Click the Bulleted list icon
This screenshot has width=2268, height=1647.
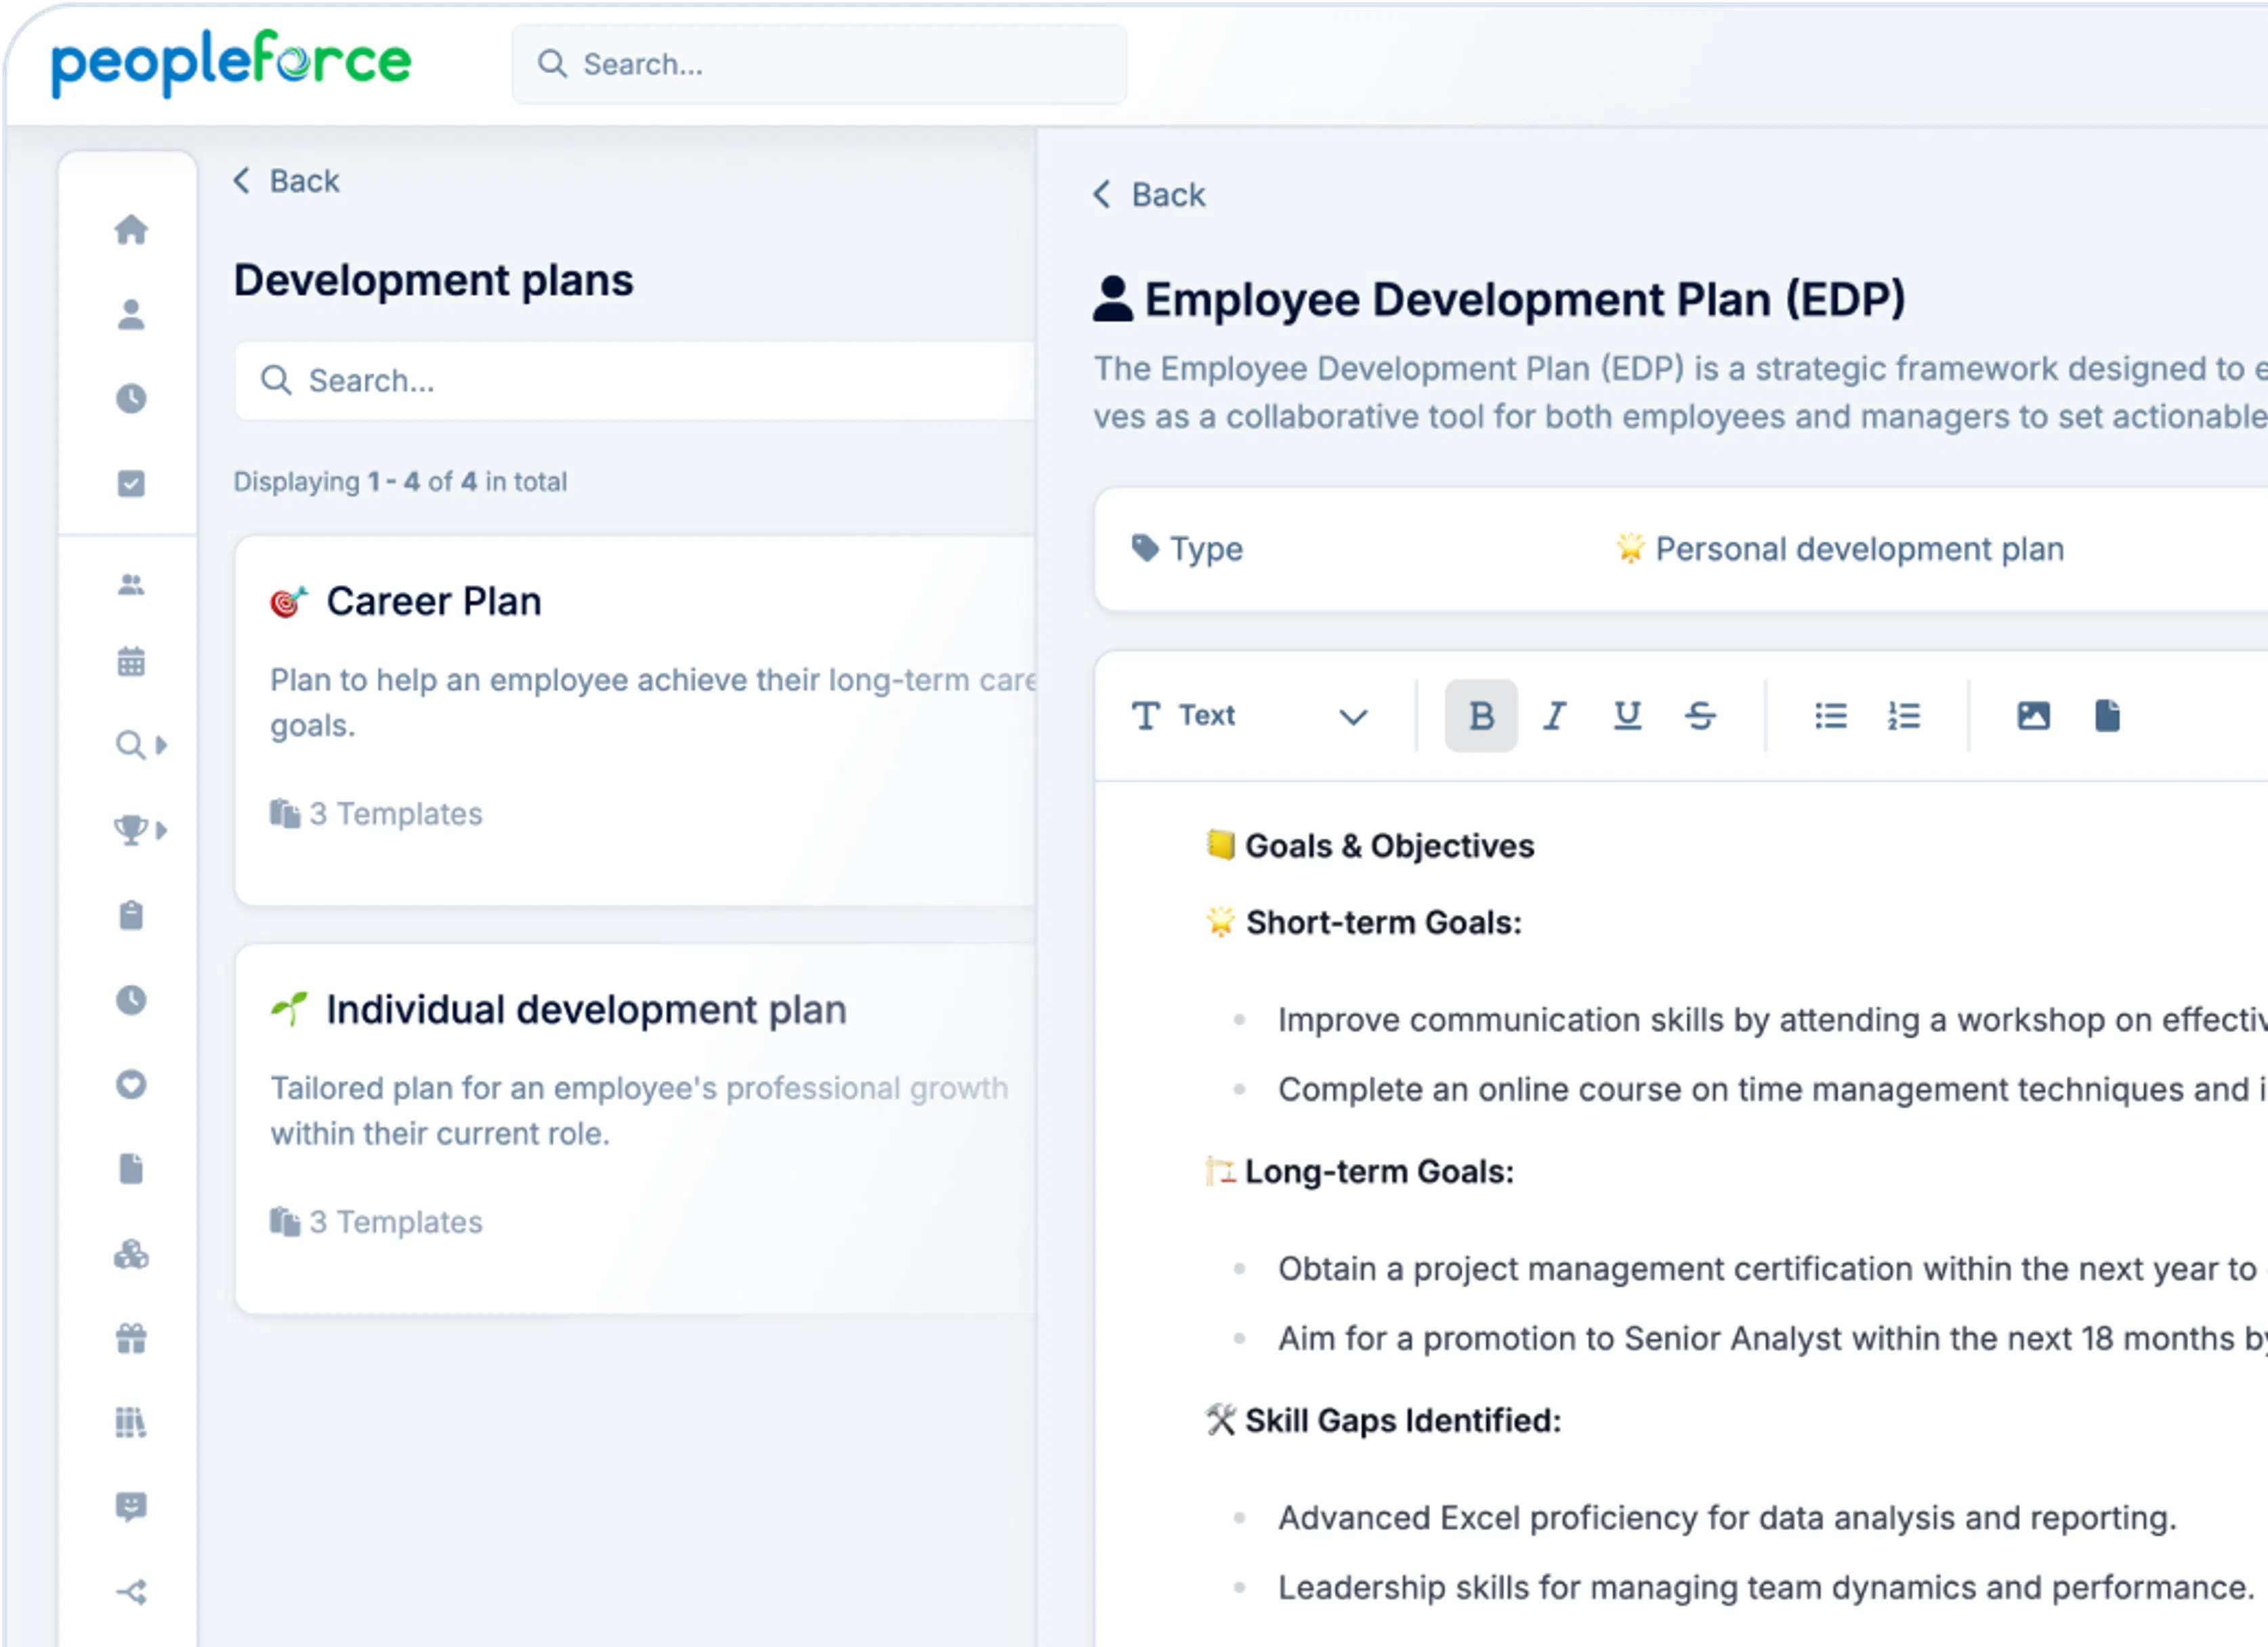point(1833,714)
